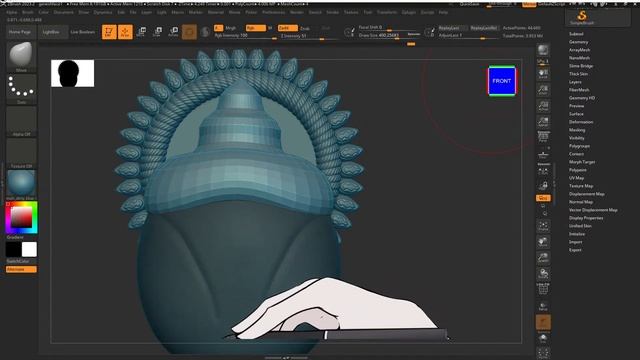This screenshot has width=640, height=360.
Task: Expand the Deformation section
Action: (x=581, y=122)
